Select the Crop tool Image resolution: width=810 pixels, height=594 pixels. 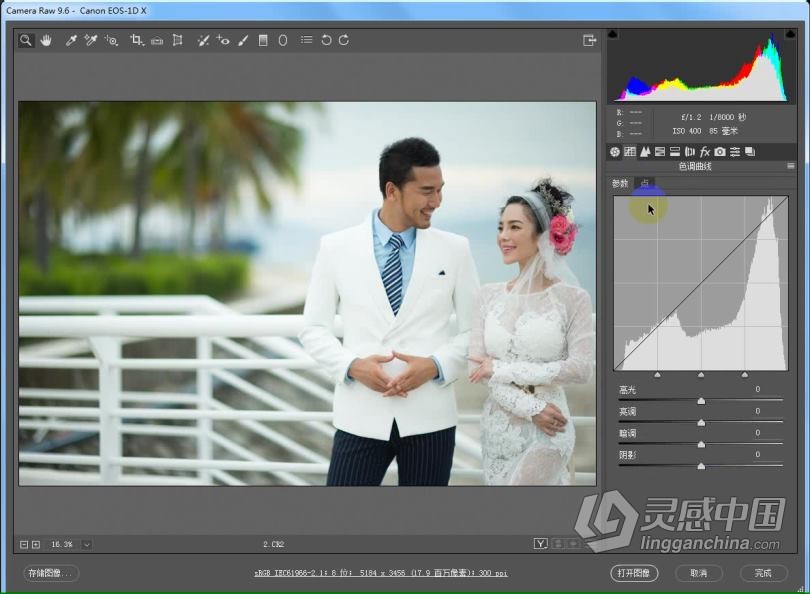tap(136, 40)
